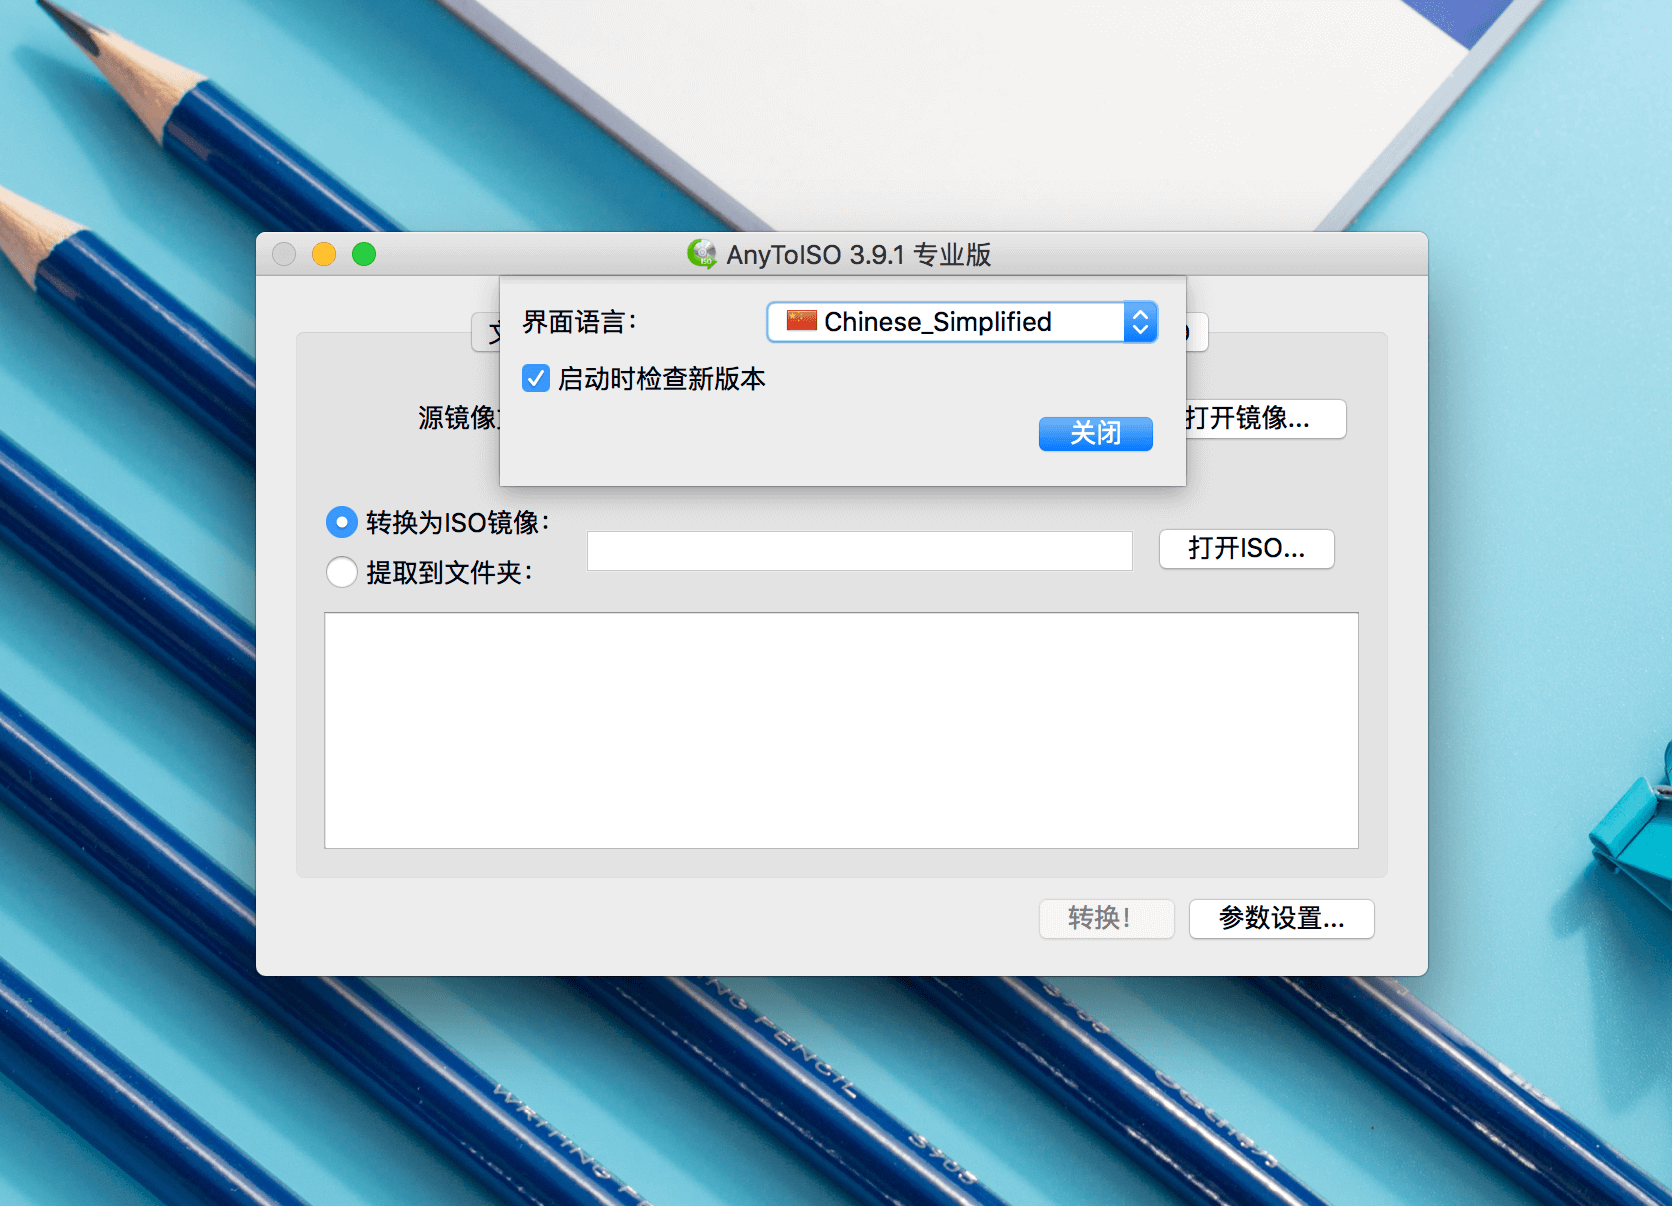The width and height of the screenshot is (1672, 1206).
Task: Click the large white log area
Action: coord(842,731)
